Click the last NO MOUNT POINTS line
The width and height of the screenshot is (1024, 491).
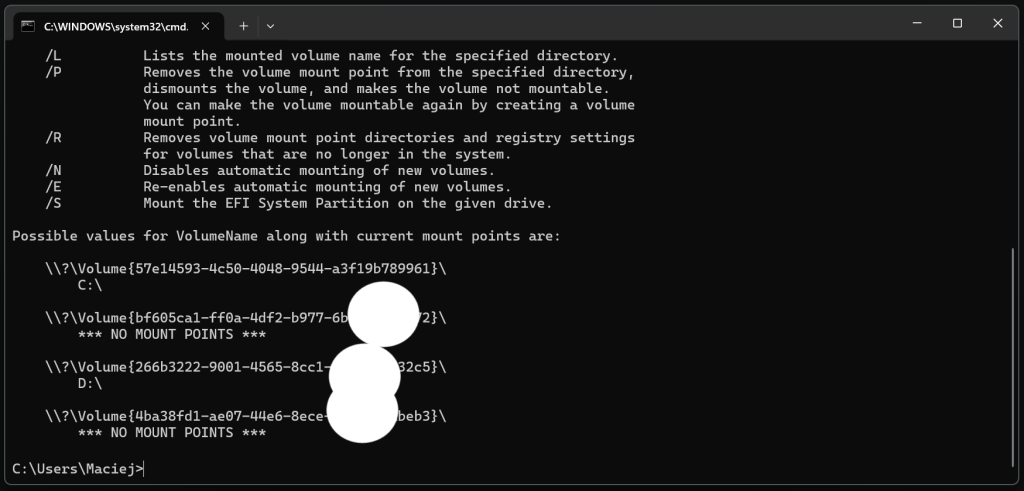(172, 432)
